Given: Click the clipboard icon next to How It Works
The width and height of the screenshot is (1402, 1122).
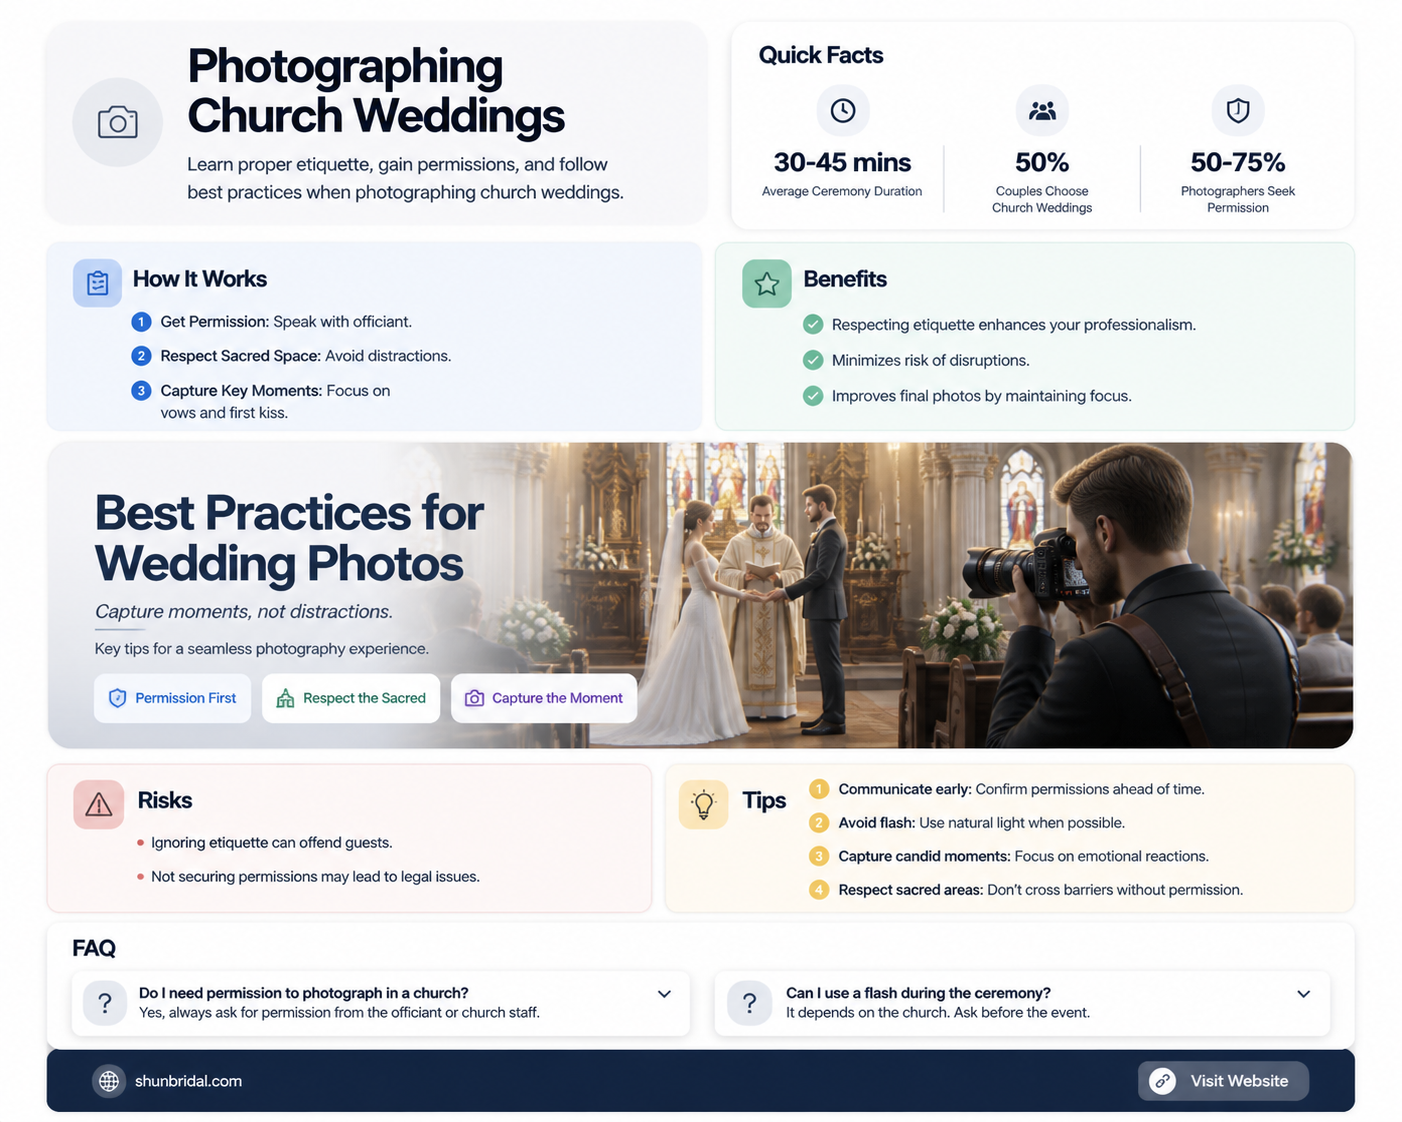Looking at the screenshot, I should click(x=97, y=283).
